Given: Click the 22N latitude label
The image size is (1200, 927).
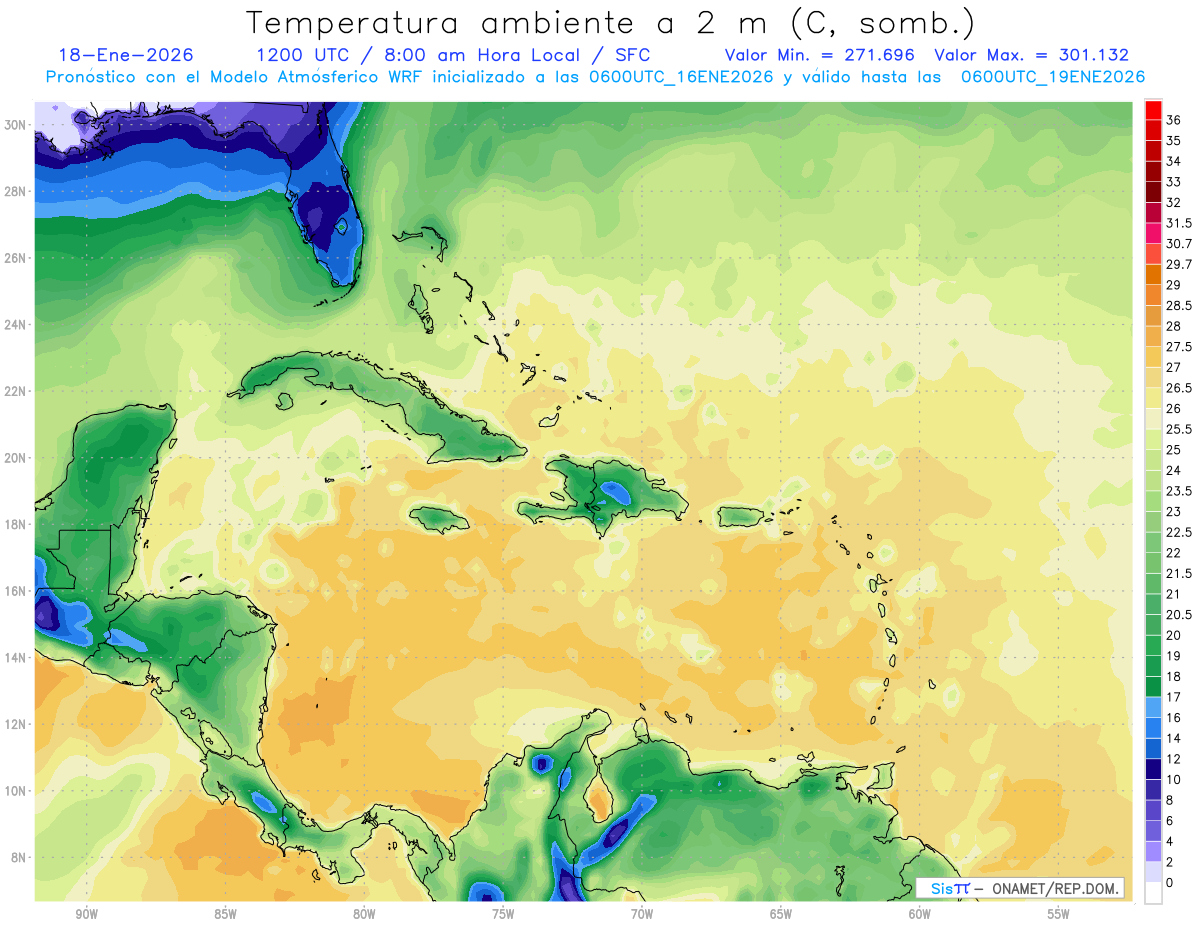Looking at the screenshot, I should (x=15, y=391).
